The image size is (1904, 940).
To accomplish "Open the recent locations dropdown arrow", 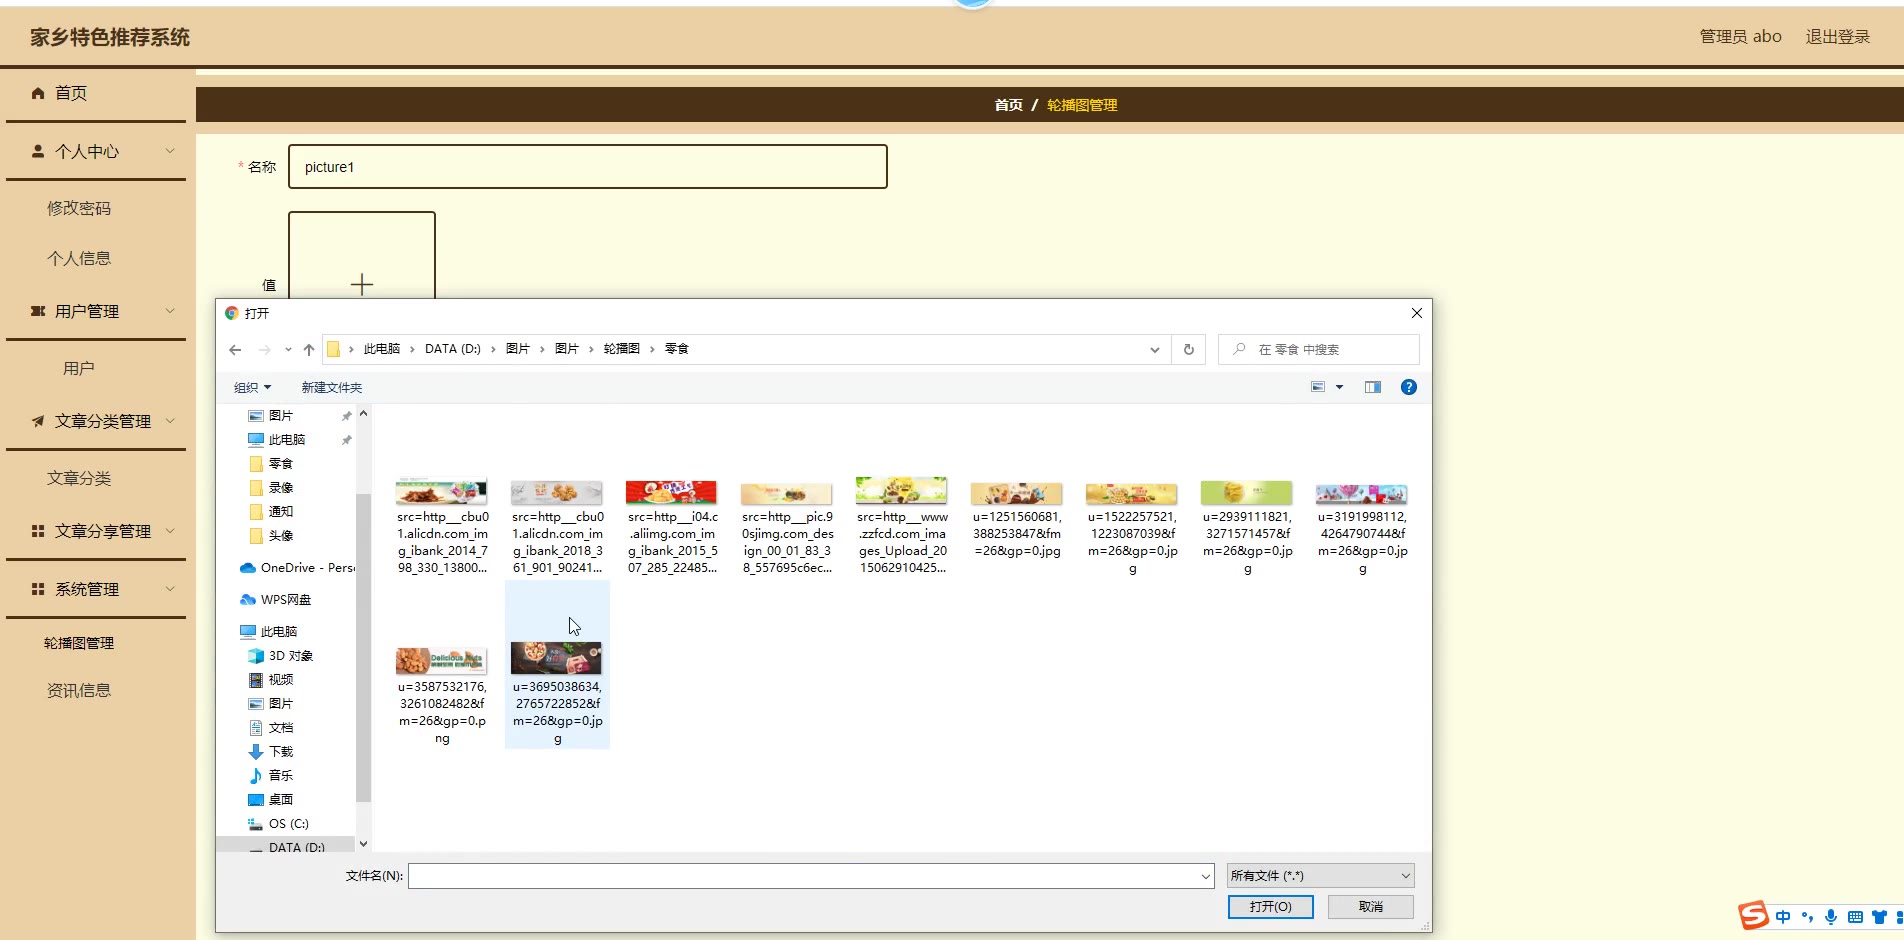I will [288, 349].
